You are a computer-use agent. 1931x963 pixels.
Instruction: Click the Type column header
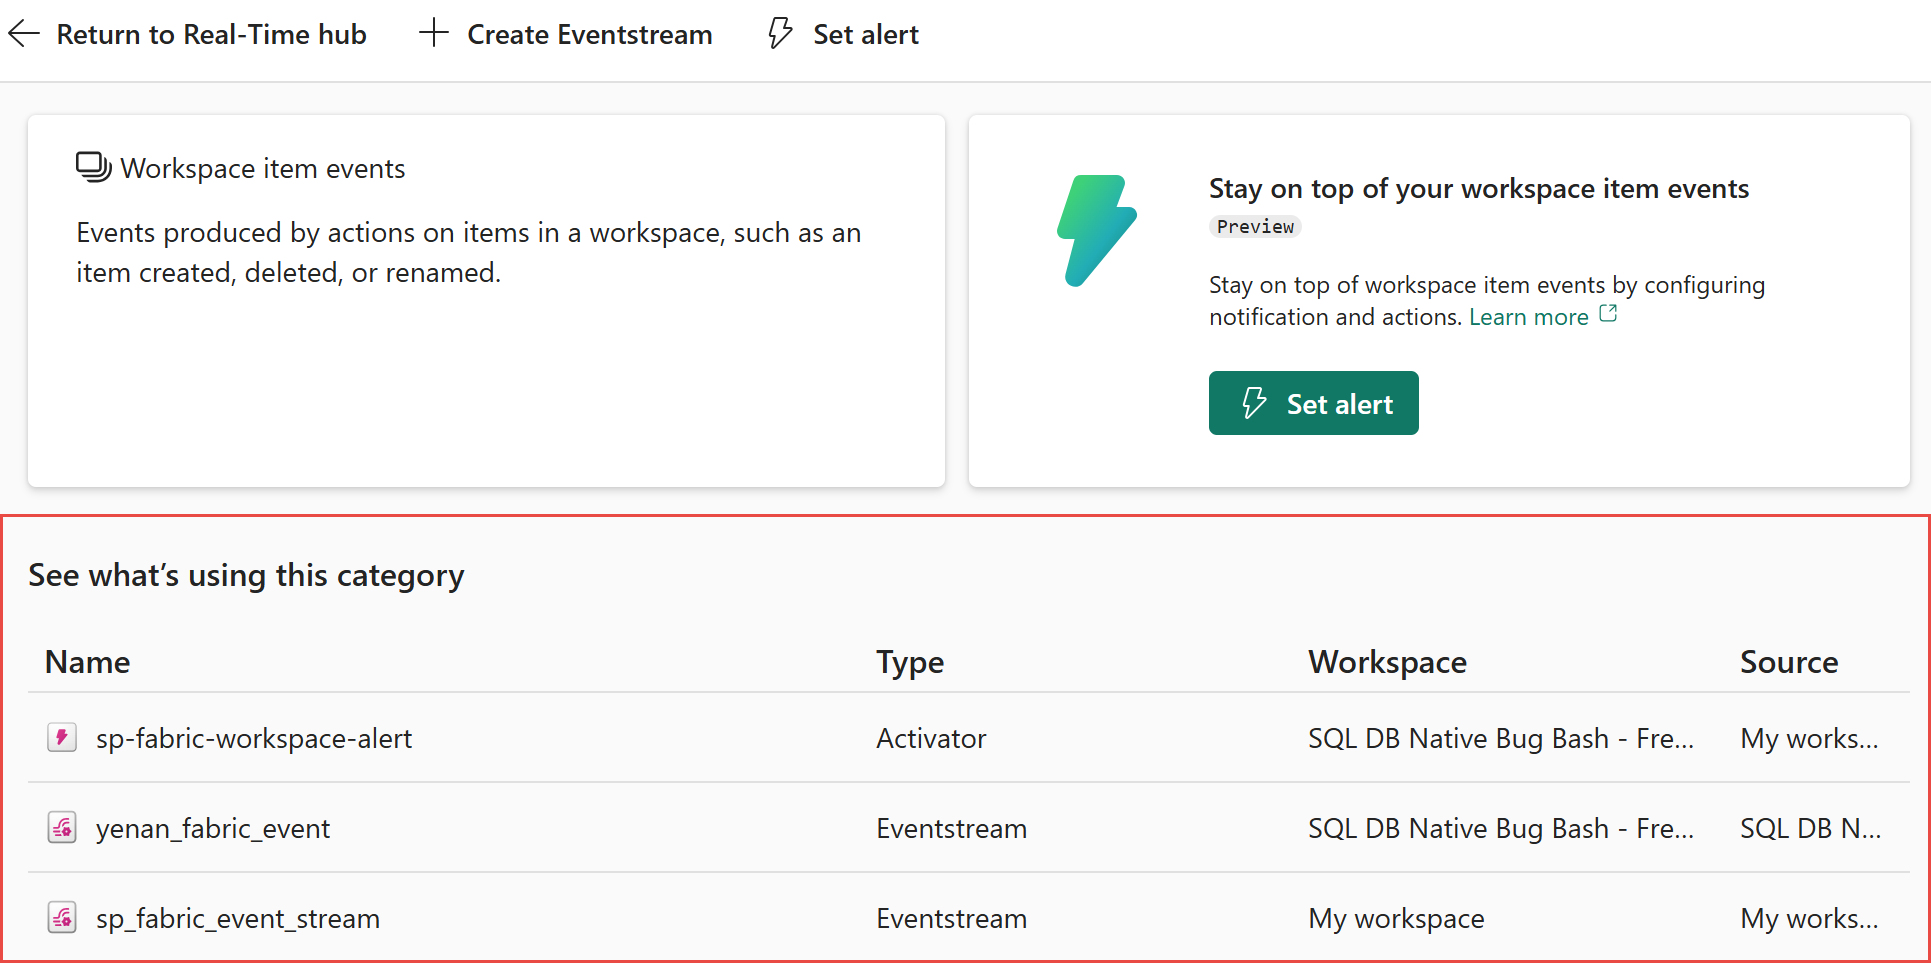[x=909, y=661]
